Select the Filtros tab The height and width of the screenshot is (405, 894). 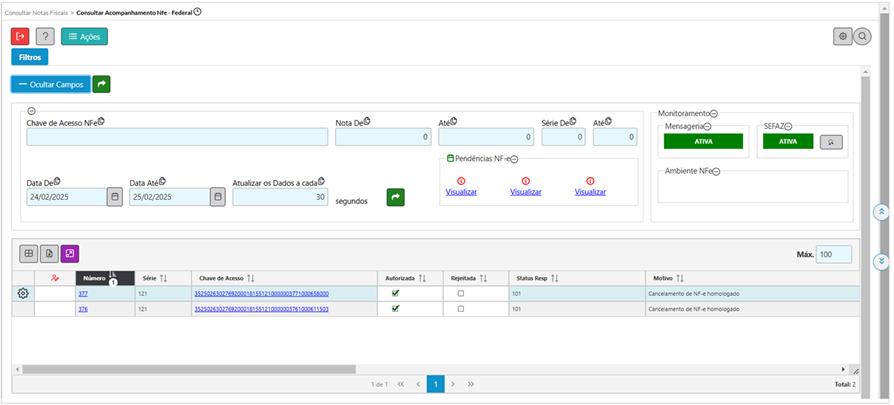pos(29,57)
